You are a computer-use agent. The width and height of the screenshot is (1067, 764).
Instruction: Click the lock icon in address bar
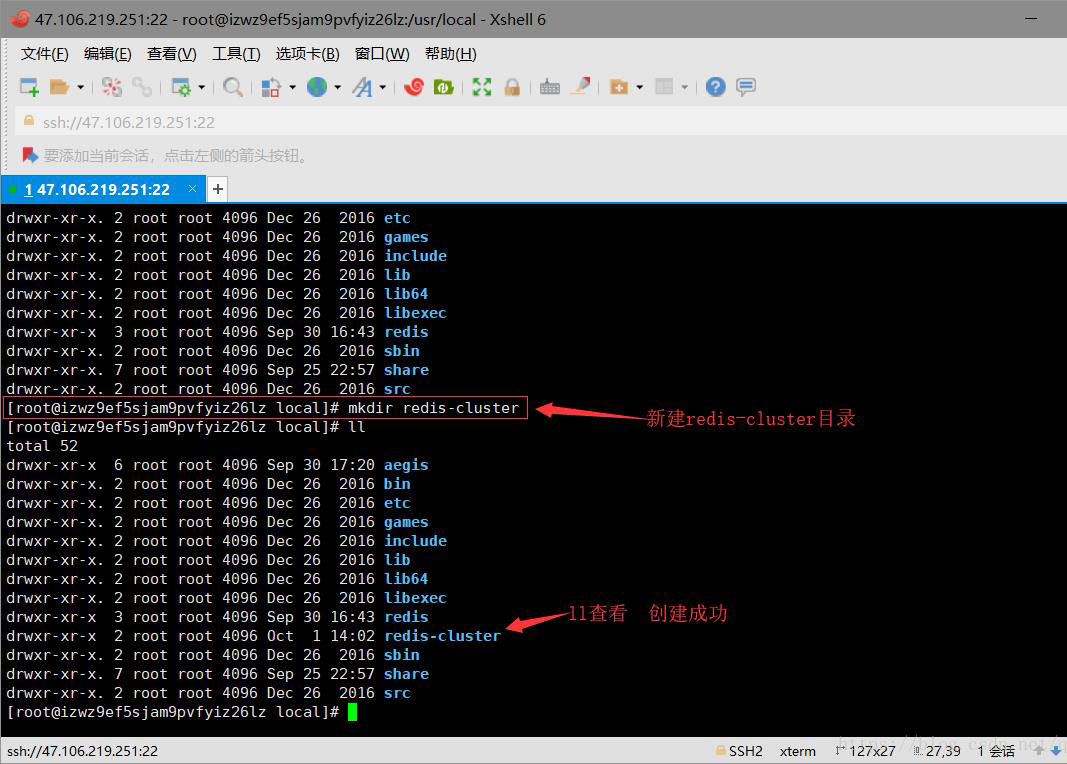pos(29,121)
